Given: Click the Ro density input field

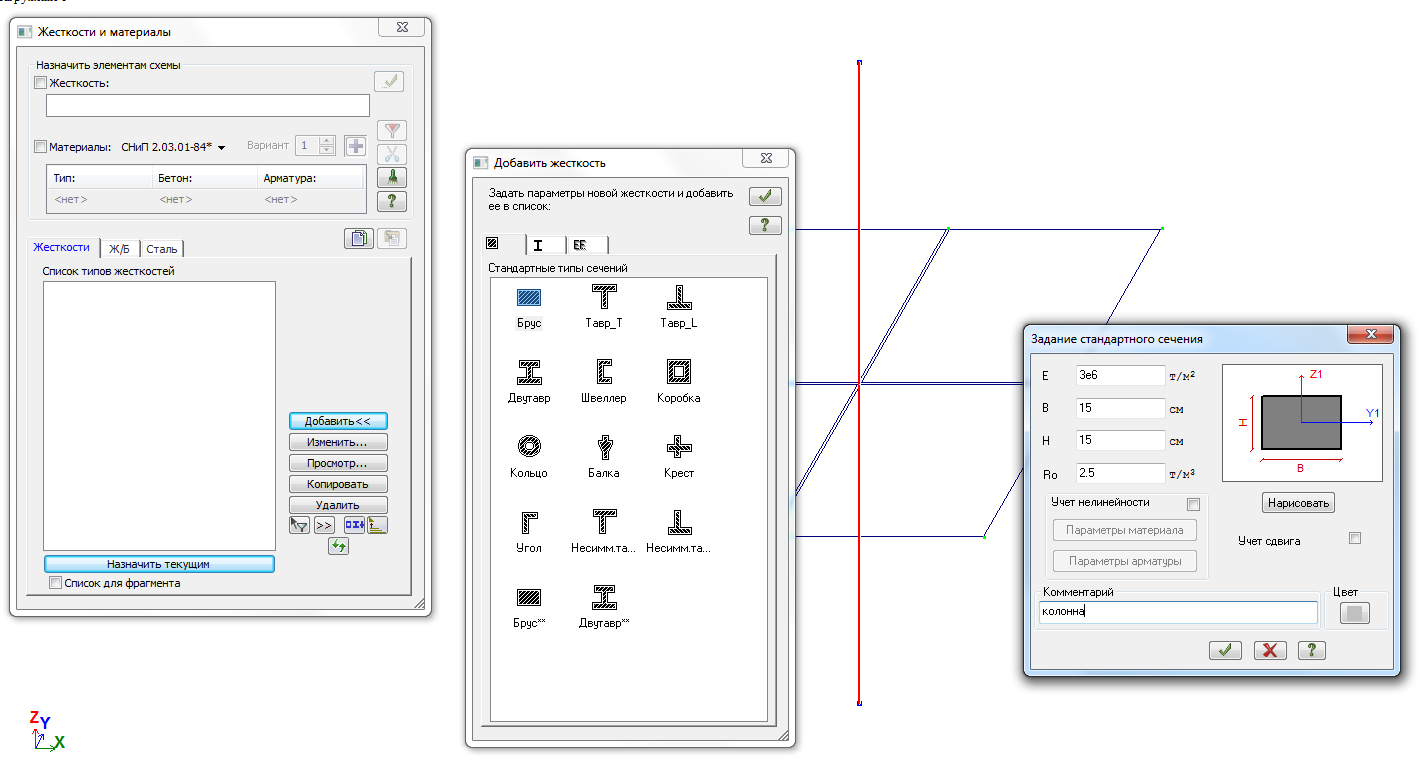Looking at the screenshot, I should 1121,473.
